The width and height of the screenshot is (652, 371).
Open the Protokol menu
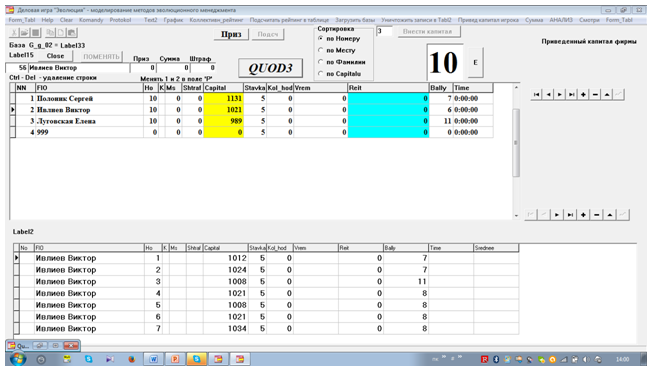[120, 20]
